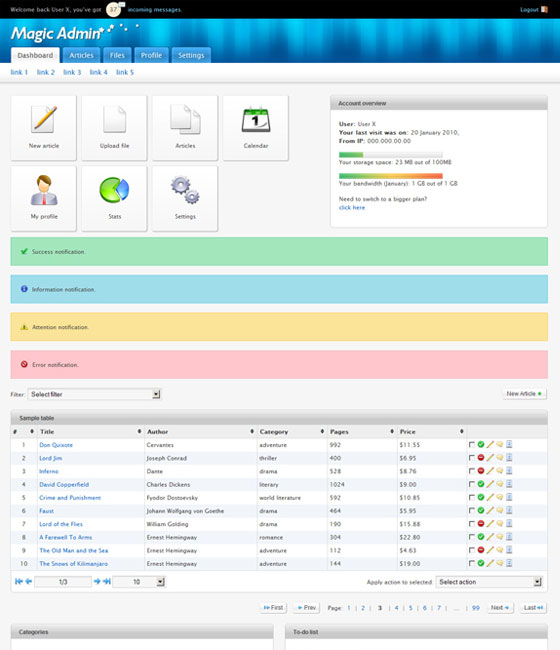Open the rows per page dropdown showing 10

139,582
